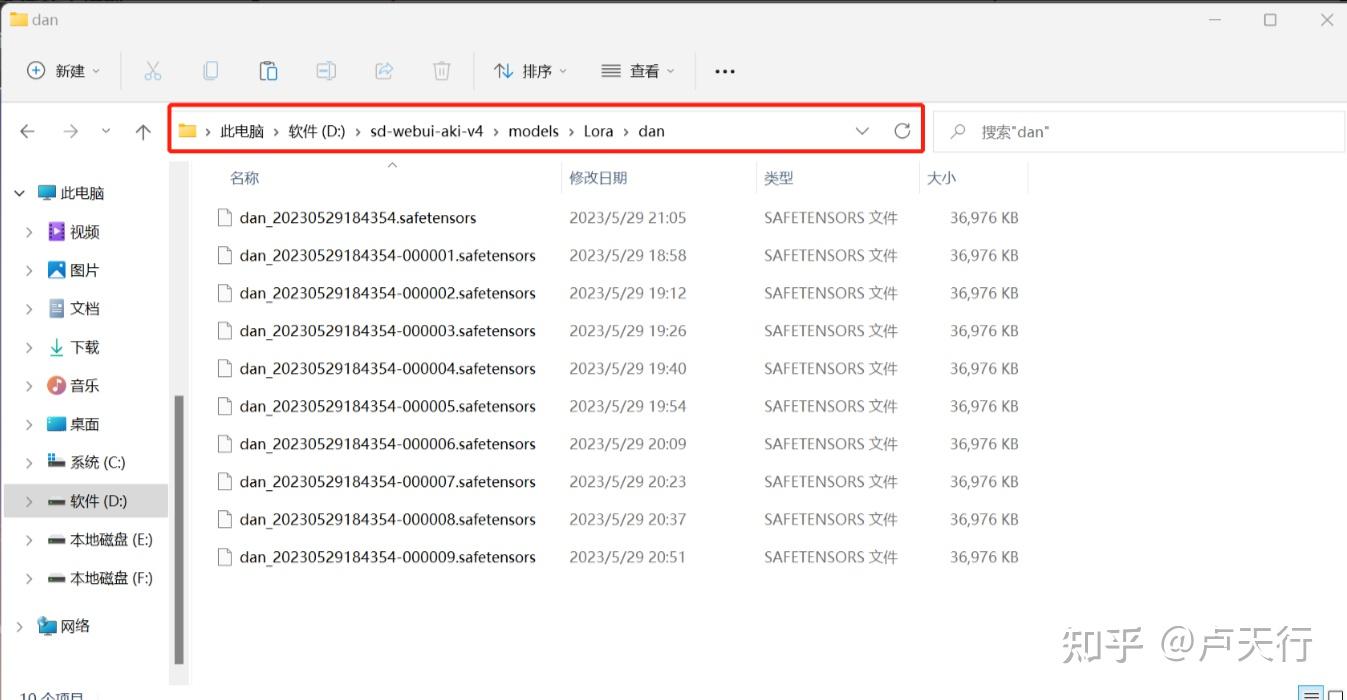This screenshot has height=700, width=1347.
Task: Open dan_20230529184354.safetensors file
Action: (357, 217)
